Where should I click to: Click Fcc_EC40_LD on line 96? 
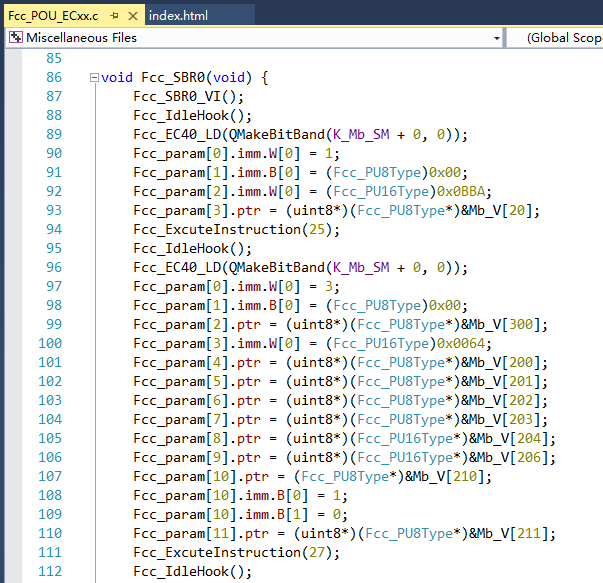pyautogui.click(x=177, y=268)
